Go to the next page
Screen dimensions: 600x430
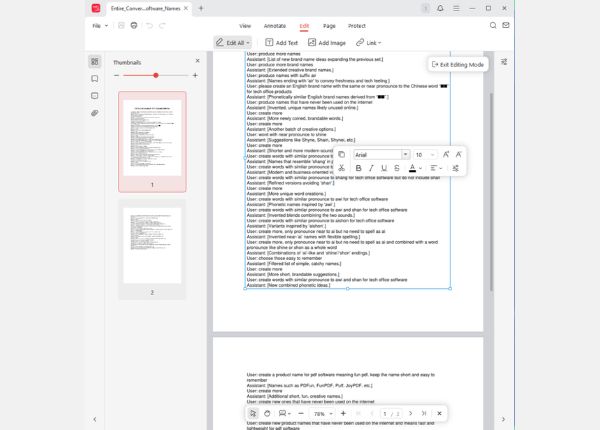click(x=411, y=413)
